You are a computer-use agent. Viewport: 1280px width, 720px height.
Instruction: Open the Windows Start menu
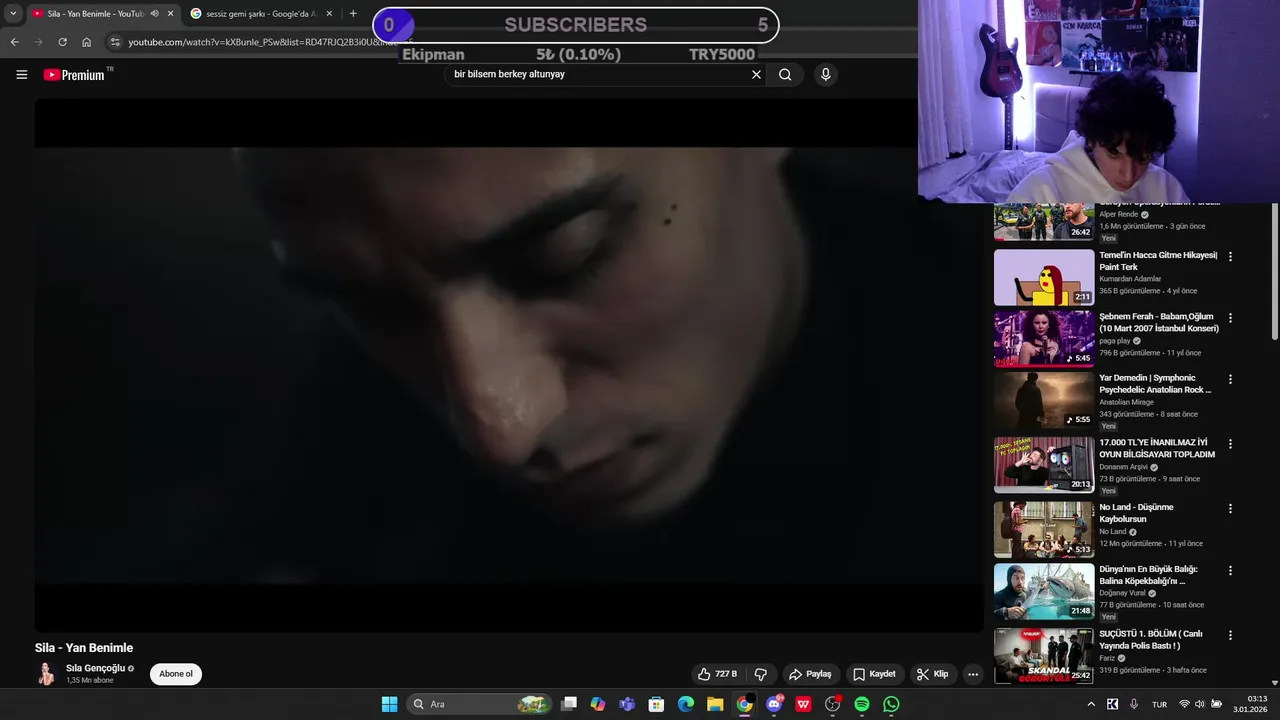click(389, 704)
